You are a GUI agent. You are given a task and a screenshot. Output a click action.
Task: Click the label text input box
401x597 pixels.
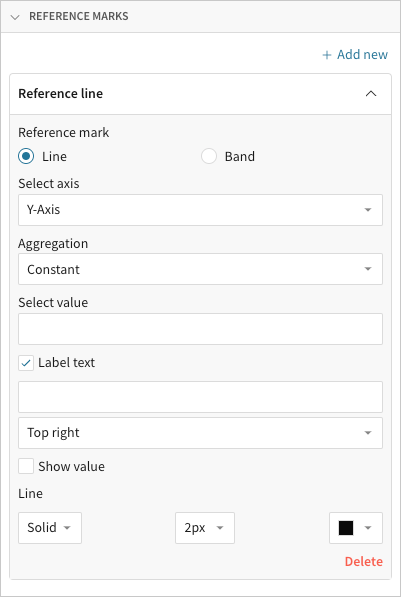(x=200, y=397)
